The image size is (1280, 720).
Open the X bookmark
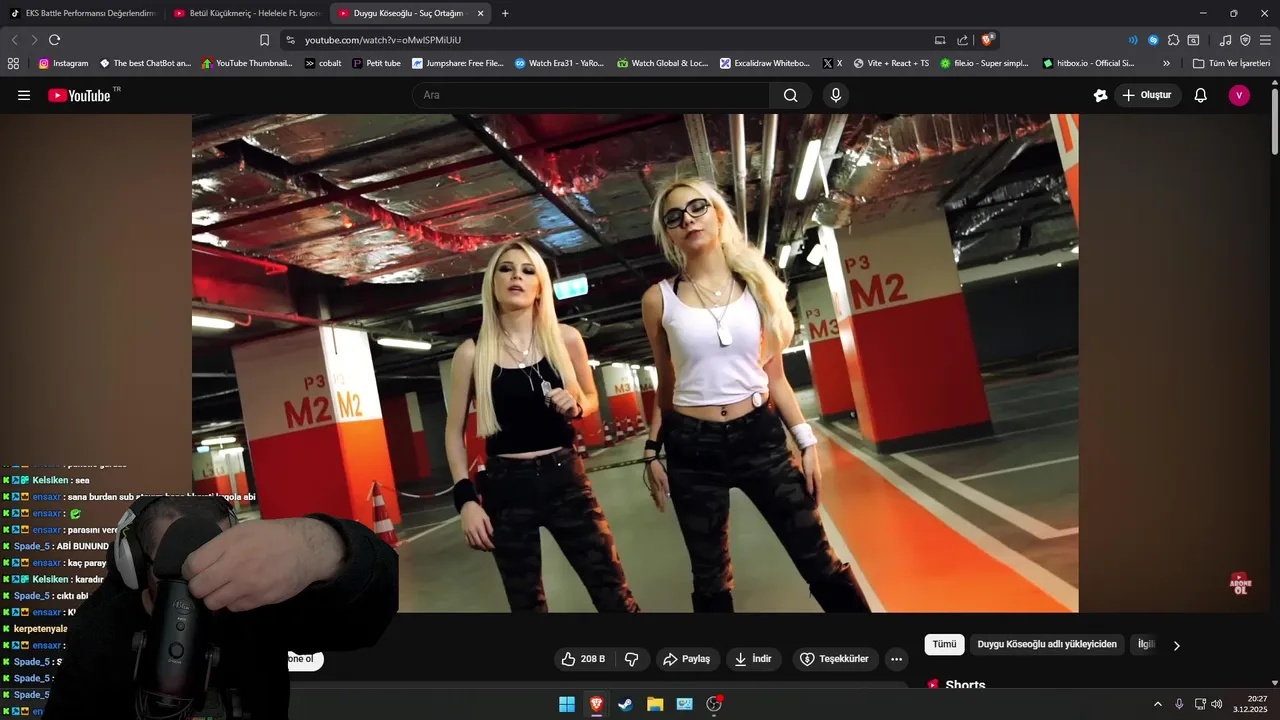[832, 63]
